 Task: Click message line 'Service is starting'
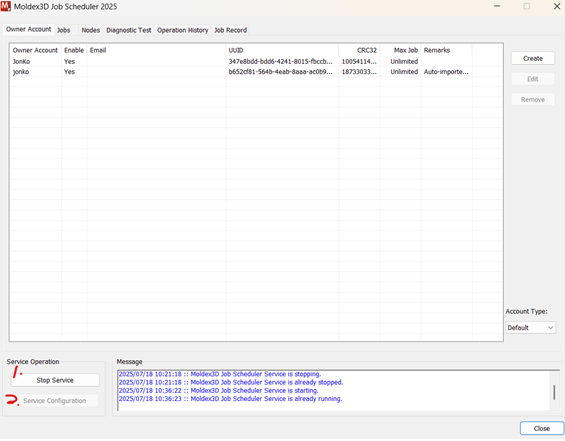click(x=219, y=391)
